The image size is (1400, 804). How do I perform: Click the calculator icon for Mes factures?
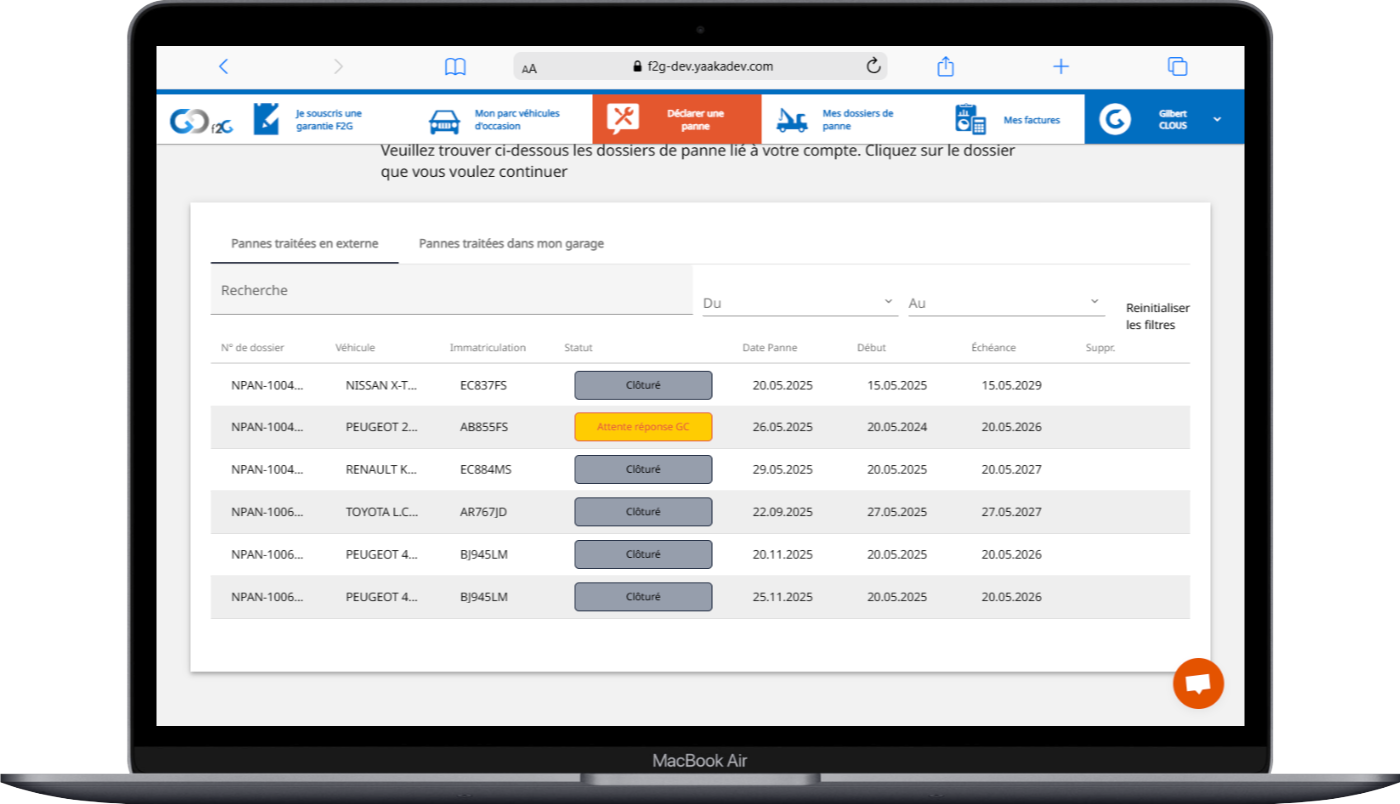[x=970, y=120]
